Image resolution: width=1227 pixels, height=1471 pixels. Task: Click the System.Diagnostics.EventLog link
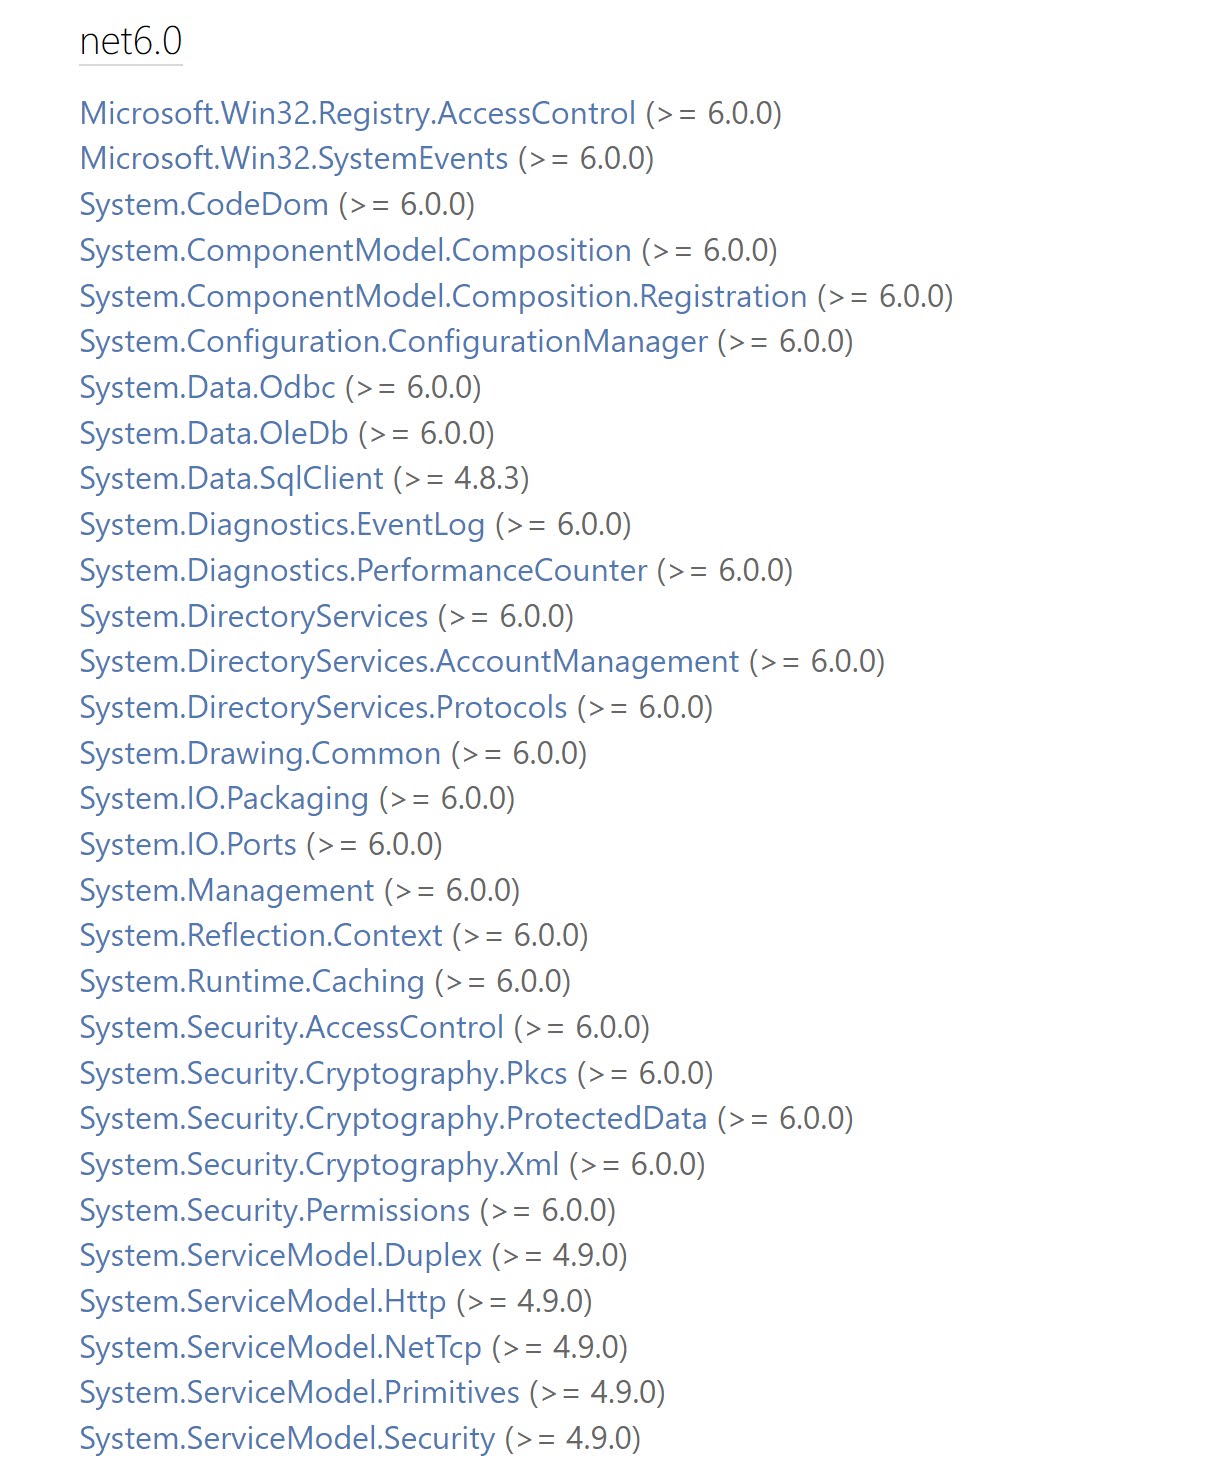(282, 525)
